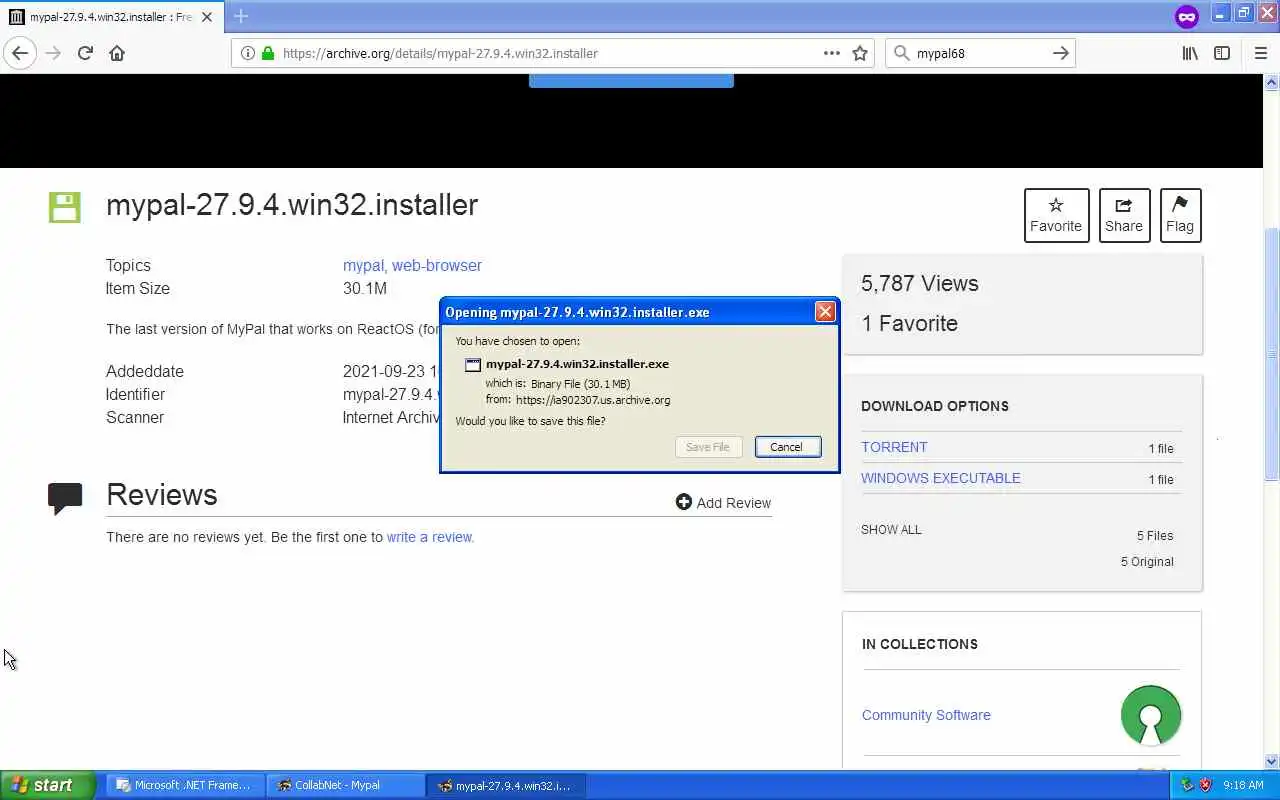
Task: Toggle the sidebar panel icon
Action: 1222,53
